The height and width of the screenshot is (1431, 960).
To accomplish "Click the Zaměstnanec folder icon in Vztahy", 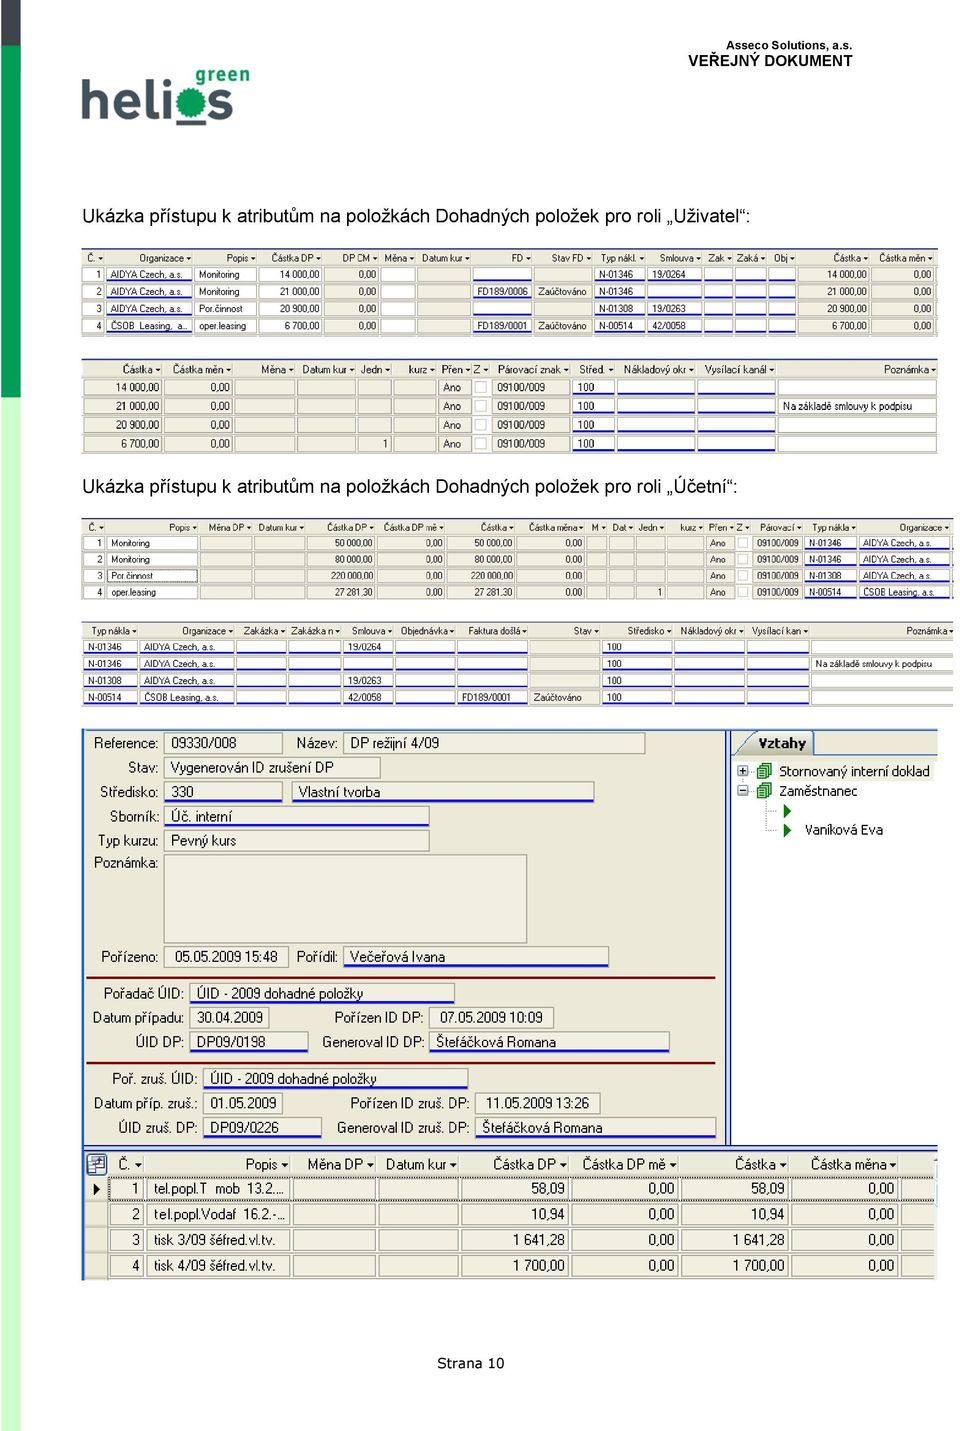I will click(x=764, y=790).
